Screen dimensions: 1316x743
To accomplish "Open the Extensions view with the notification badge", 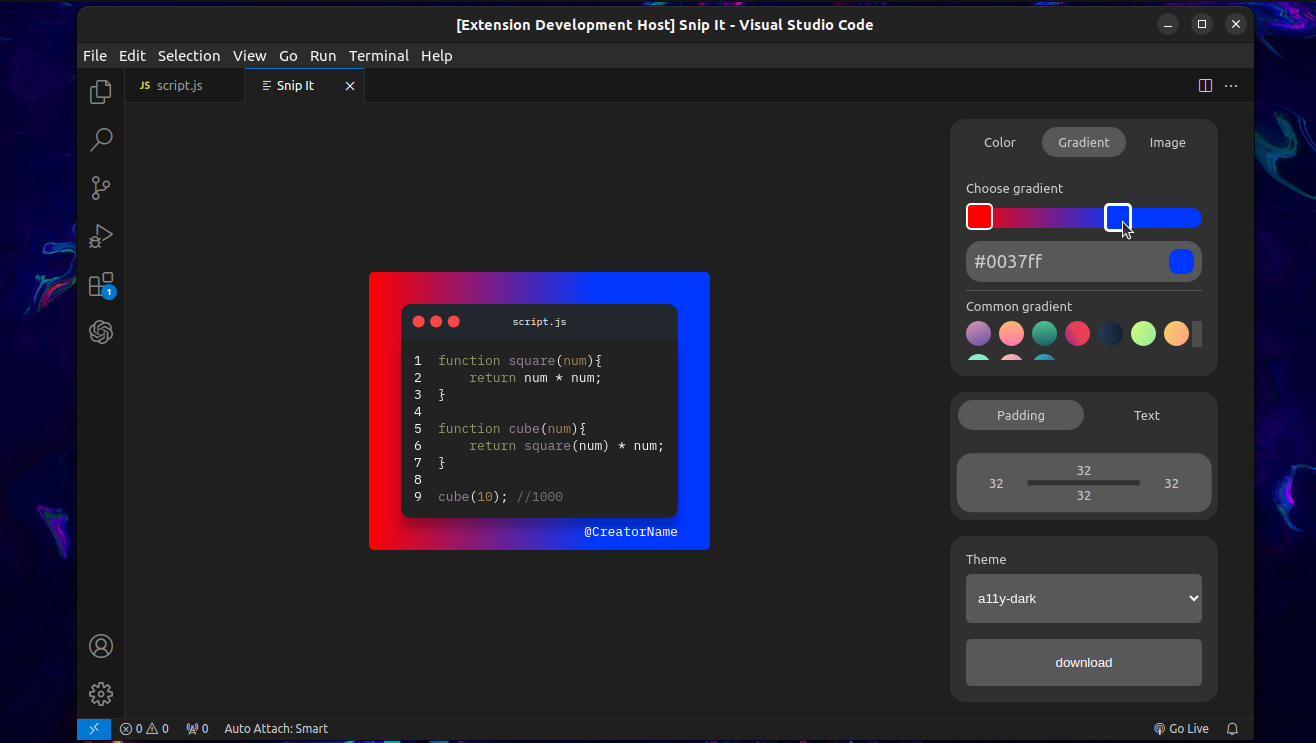I will 100,284.
